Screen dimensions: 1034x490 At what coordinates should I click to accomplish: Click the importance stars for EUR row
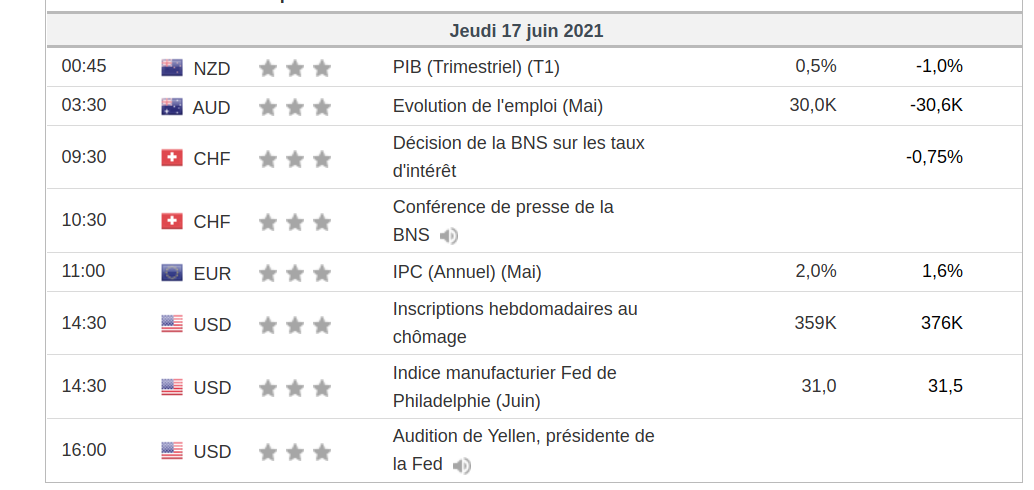point(294,273)
